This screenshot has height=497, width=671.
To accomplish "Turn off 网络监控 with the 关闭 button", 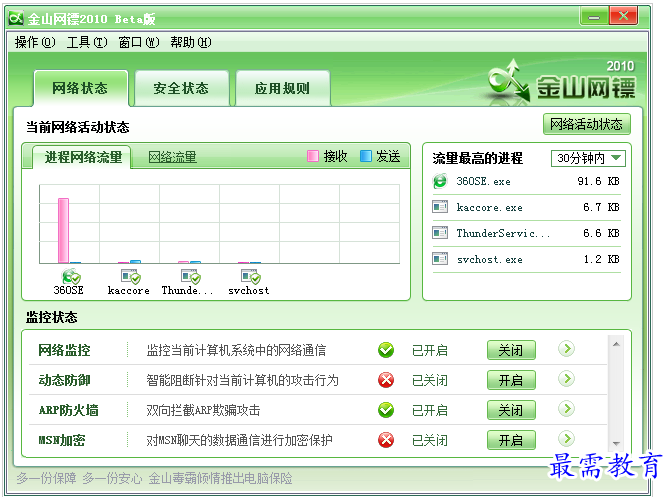I will point(511,351).
